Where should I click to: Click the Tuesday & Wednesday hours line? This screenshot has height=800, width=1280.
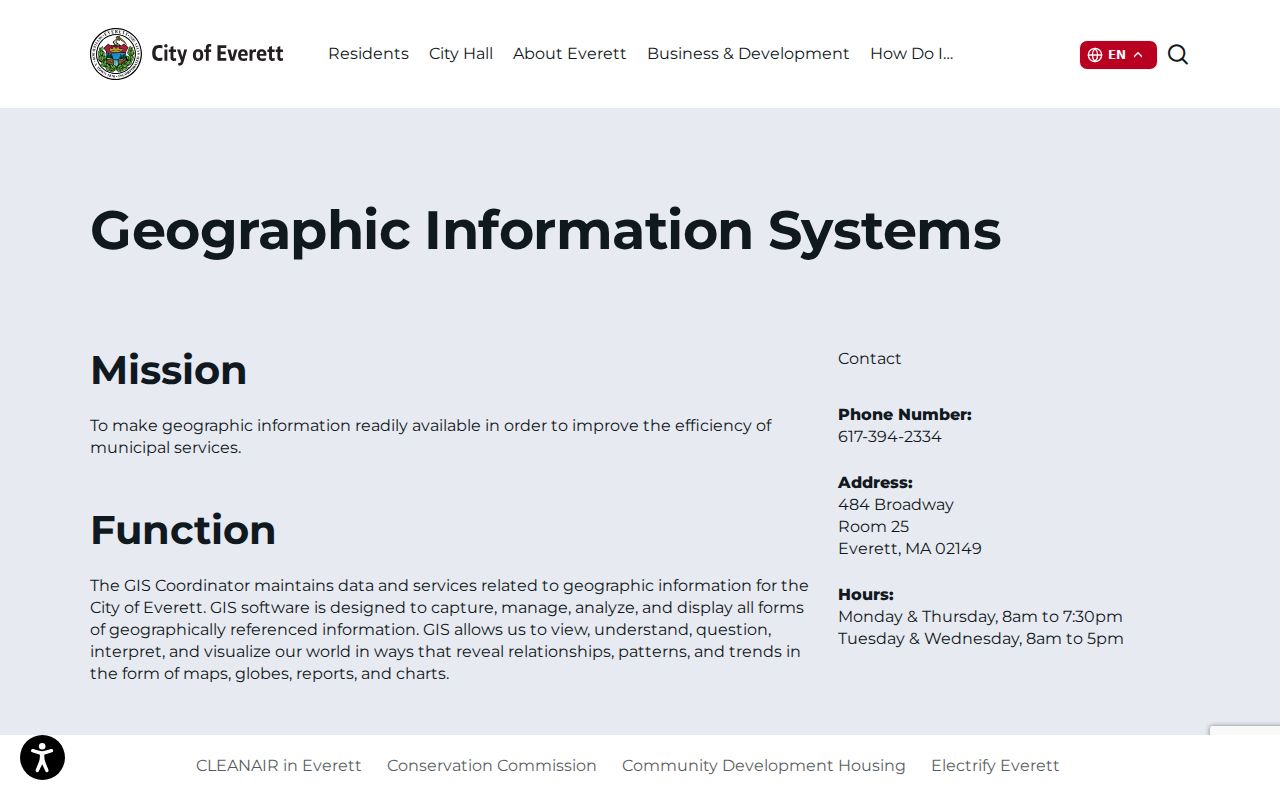pyautogui.click(x=981, y=639)
